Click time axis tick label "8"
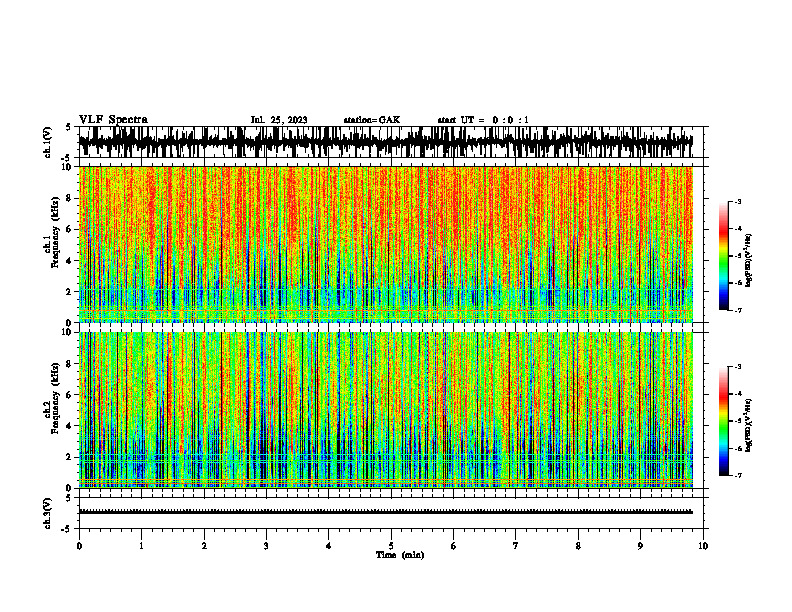 click(578, 546)
